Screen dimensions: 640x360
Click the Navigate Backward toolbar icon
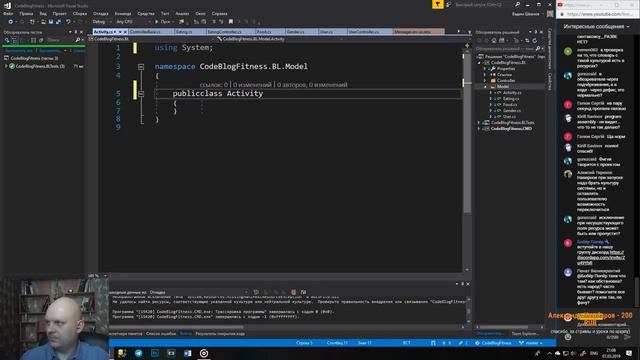11,22
